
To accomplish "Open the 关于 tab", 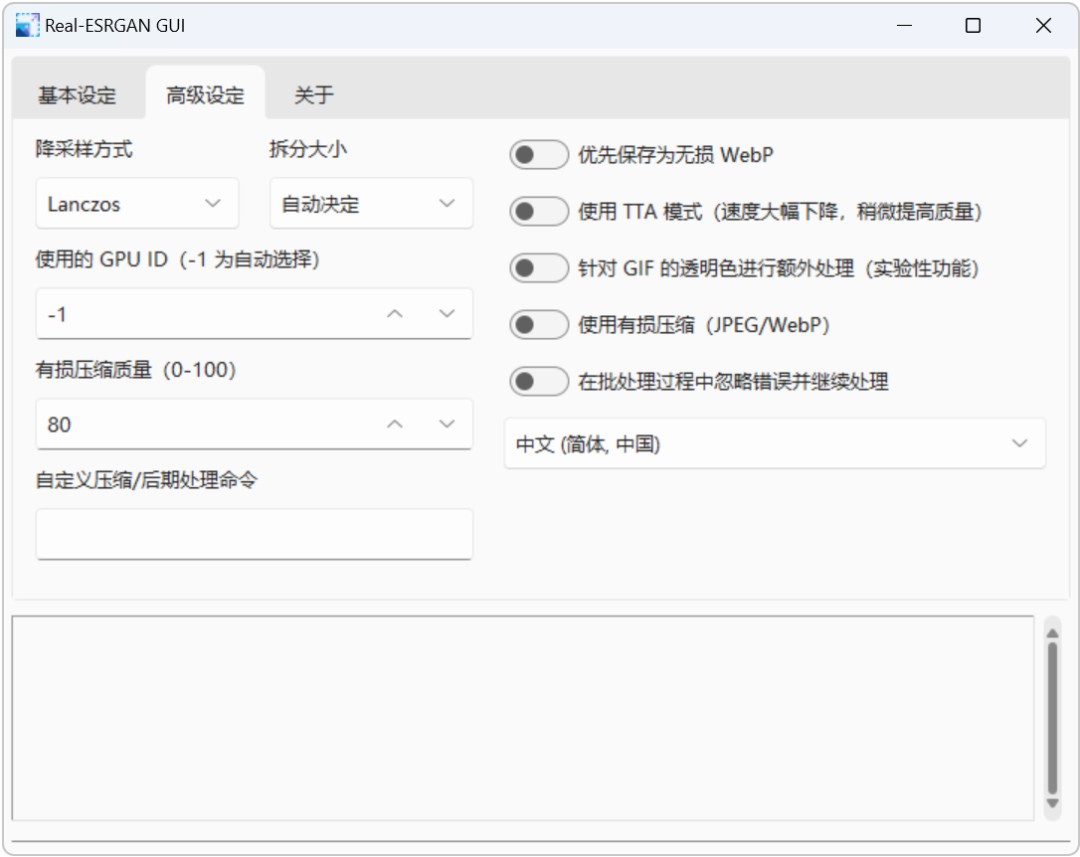I will [x=314, y=94].
